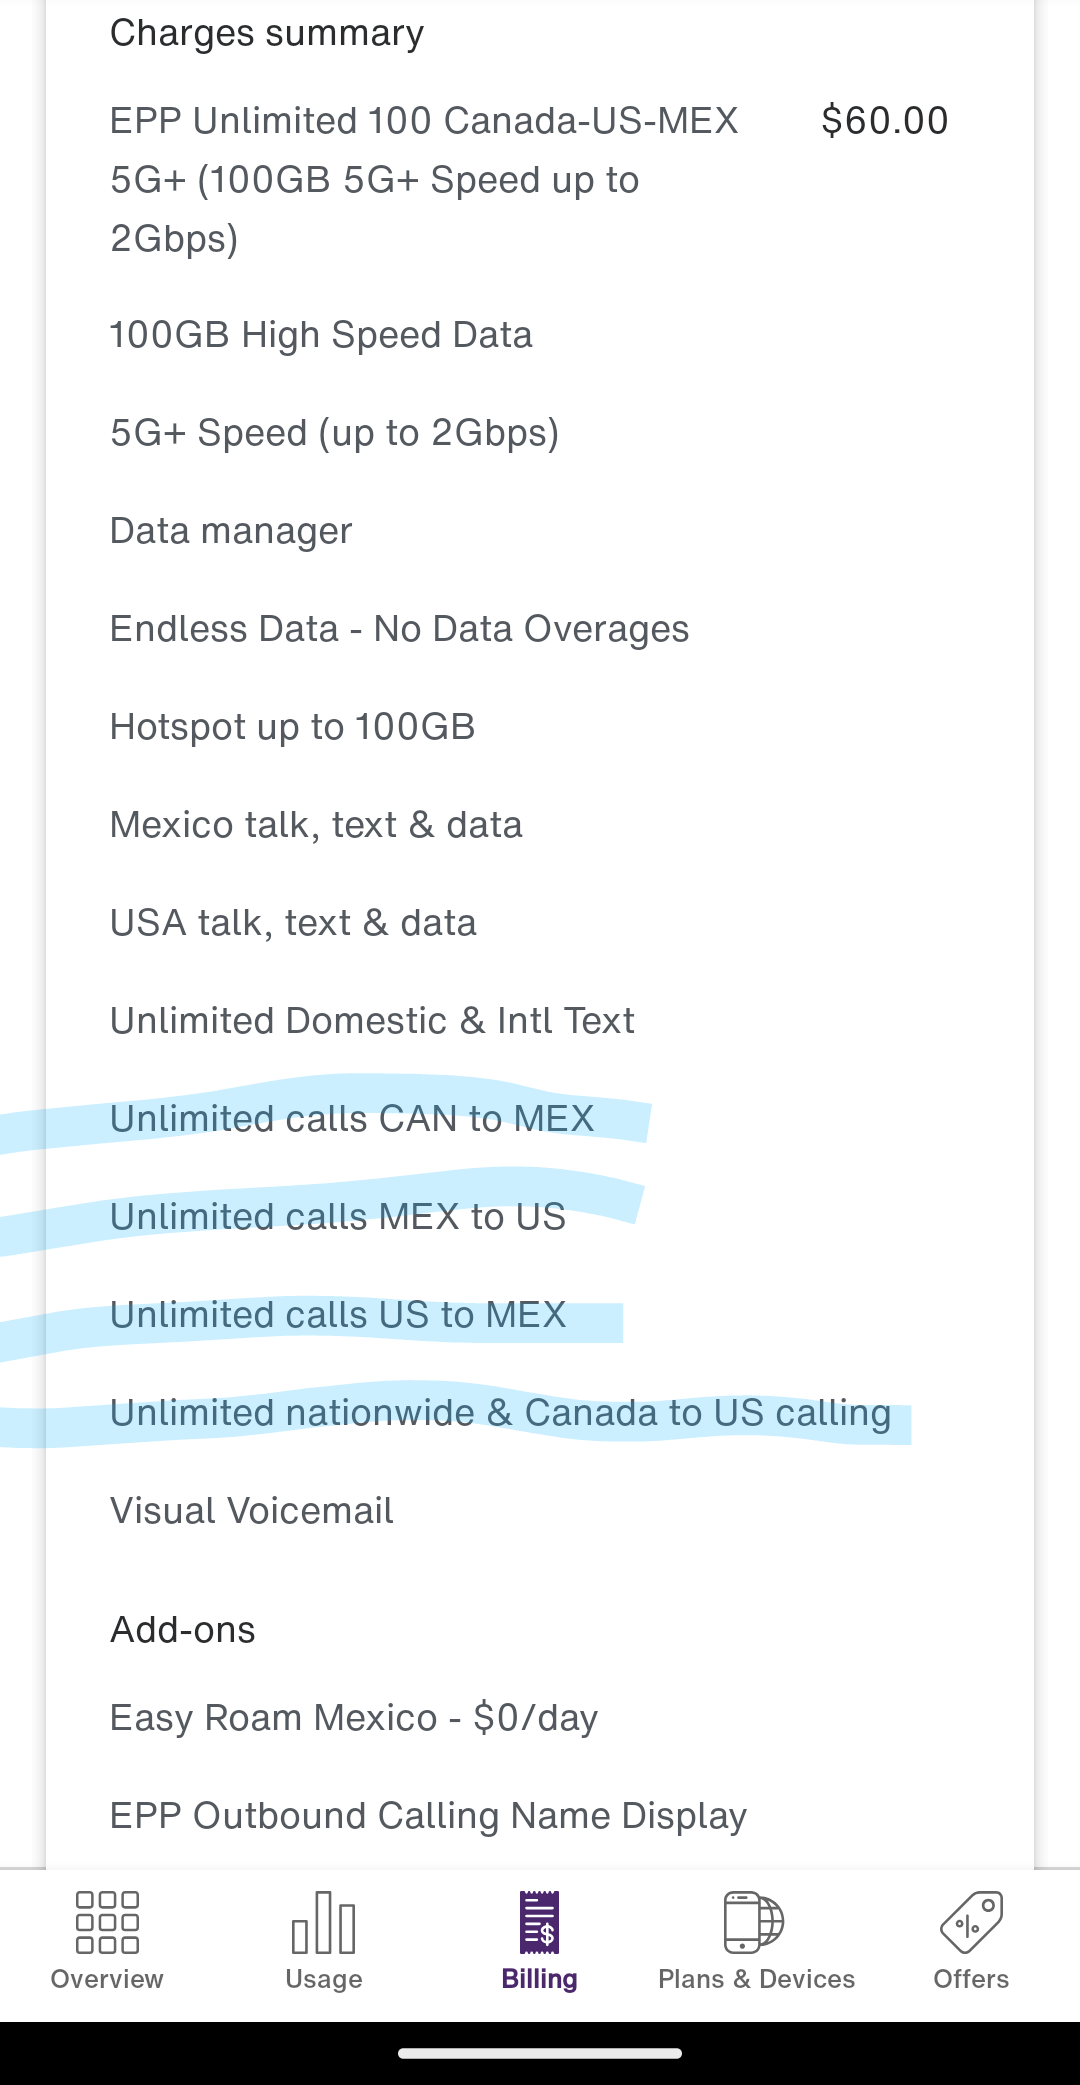The width and height of the screenshot is (1080, 2085).
Task: Tap the EPP Outbound Calling Name Display add-on
Action: click(x=428, y=1814)
